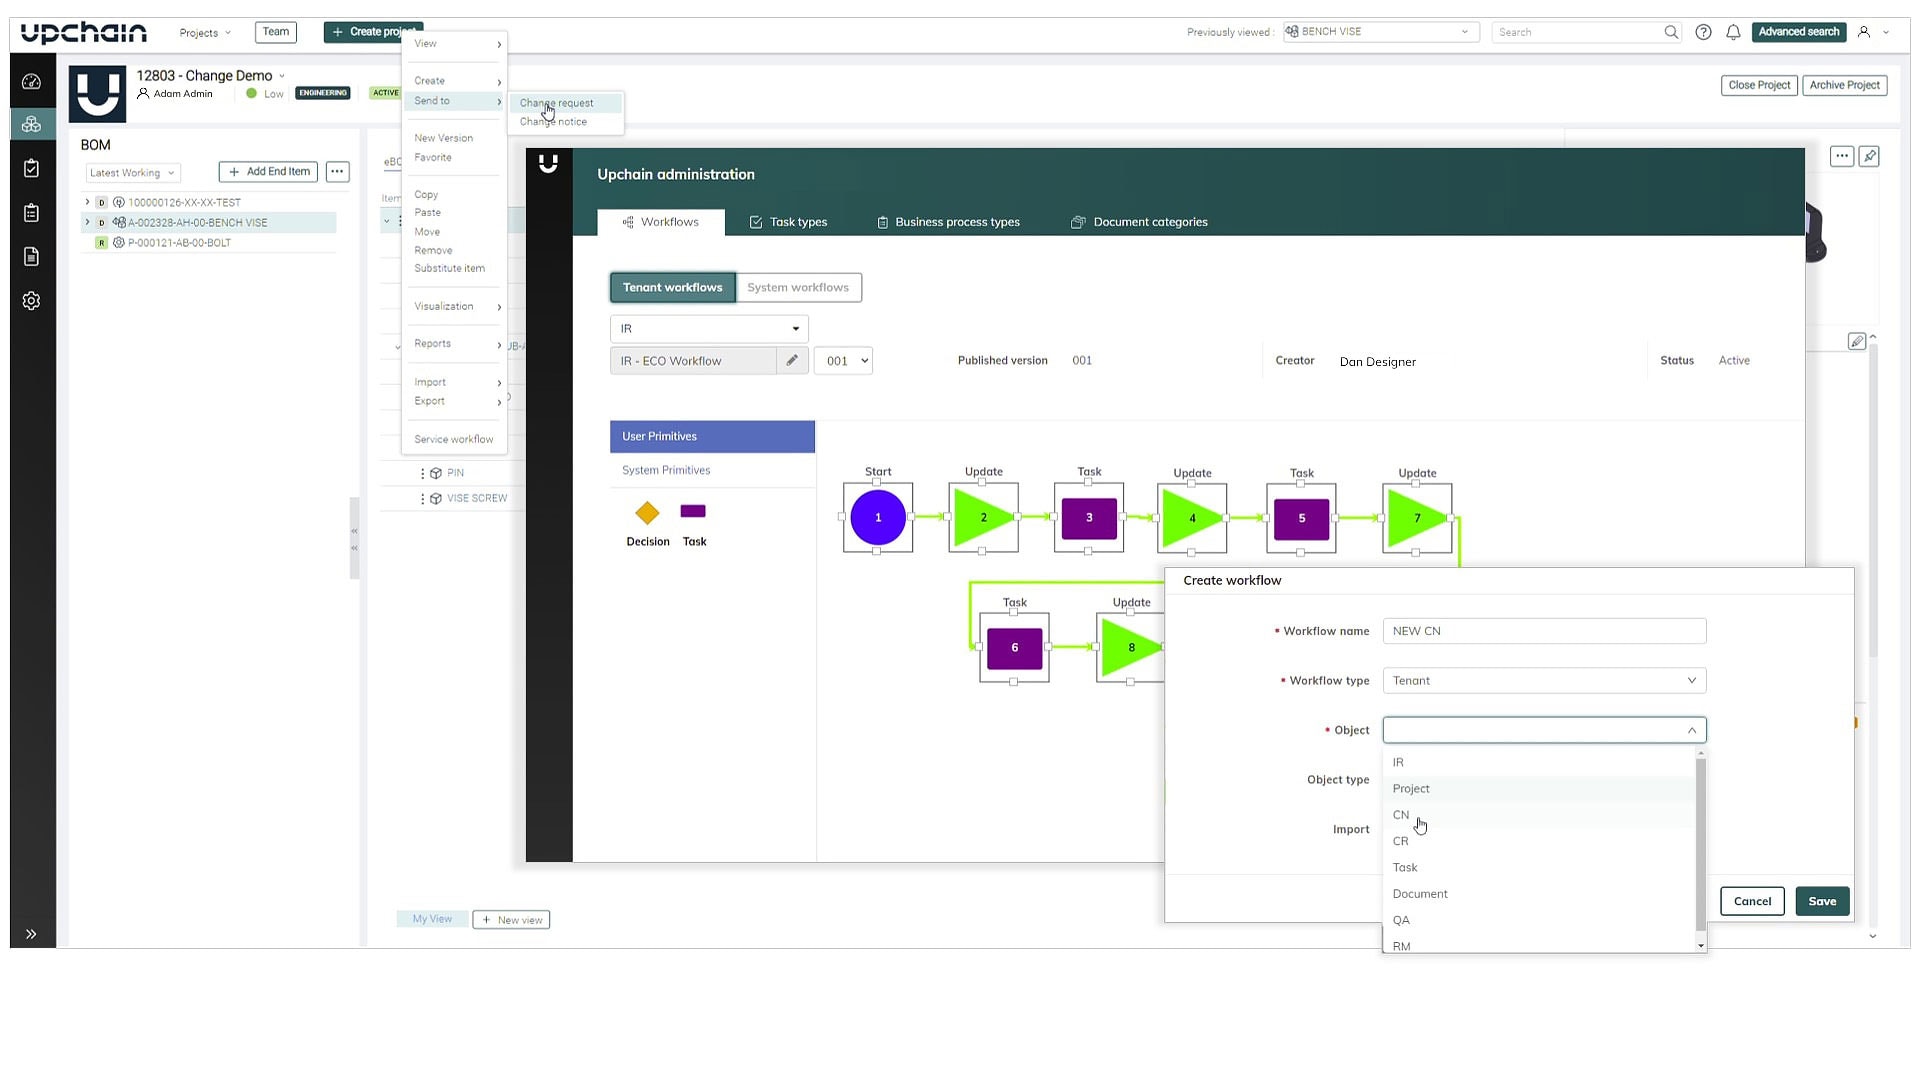
Task: Click the Start node circle 1
Action: (878, 518)
